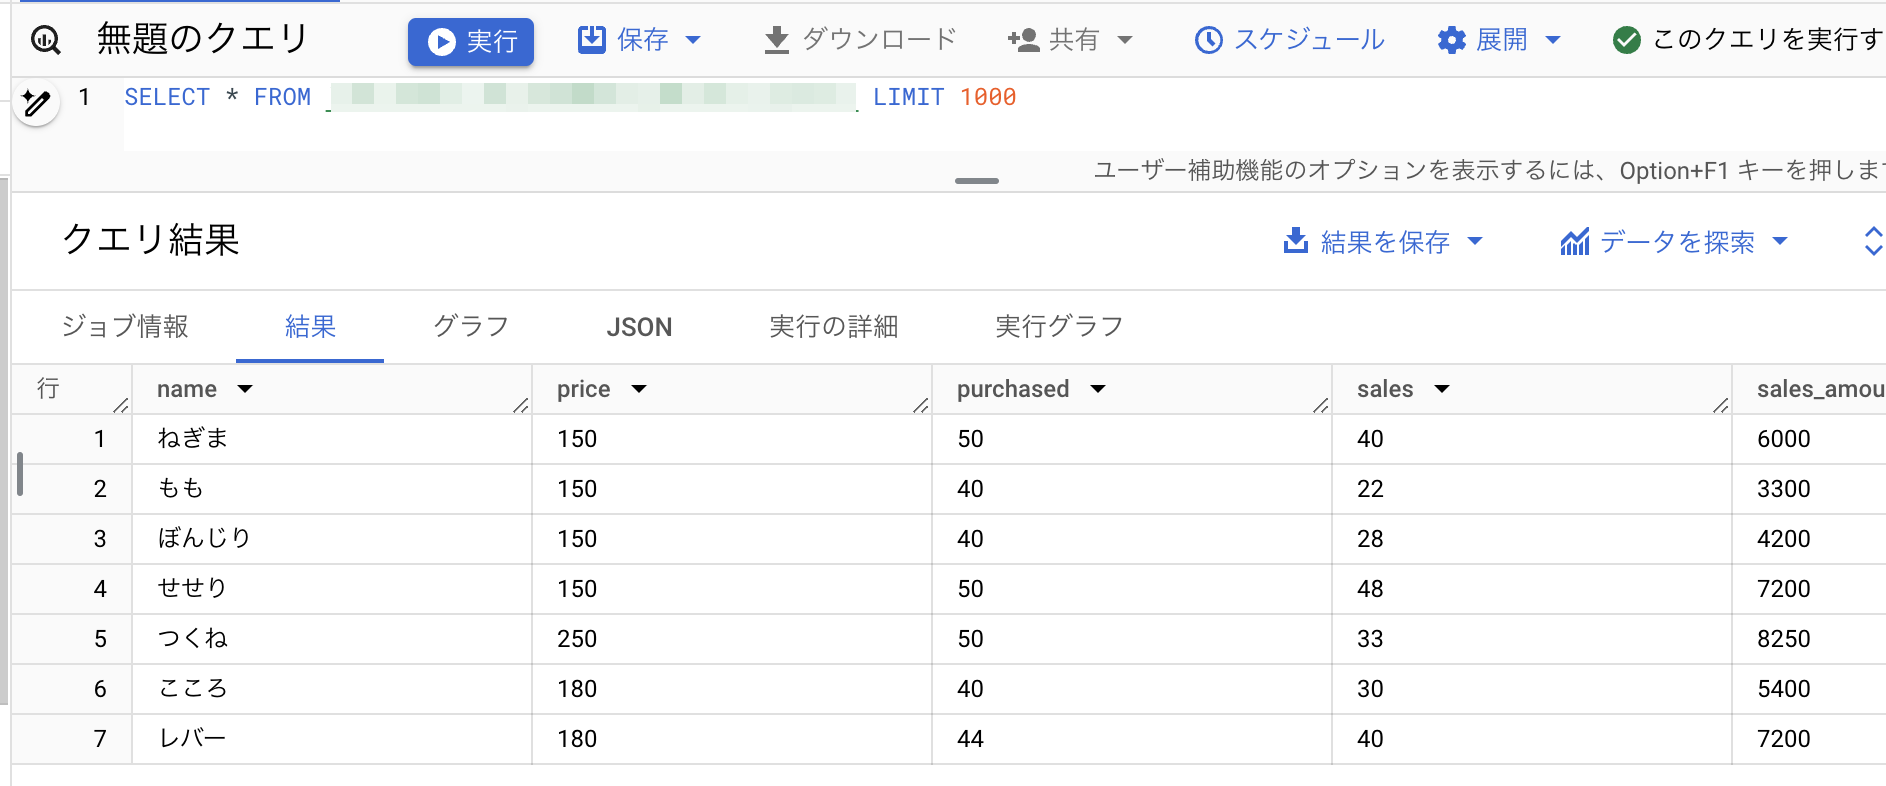Switch to the JSON tab
This screenshot has height=786, width=1886.
click(x=639, y=327)
